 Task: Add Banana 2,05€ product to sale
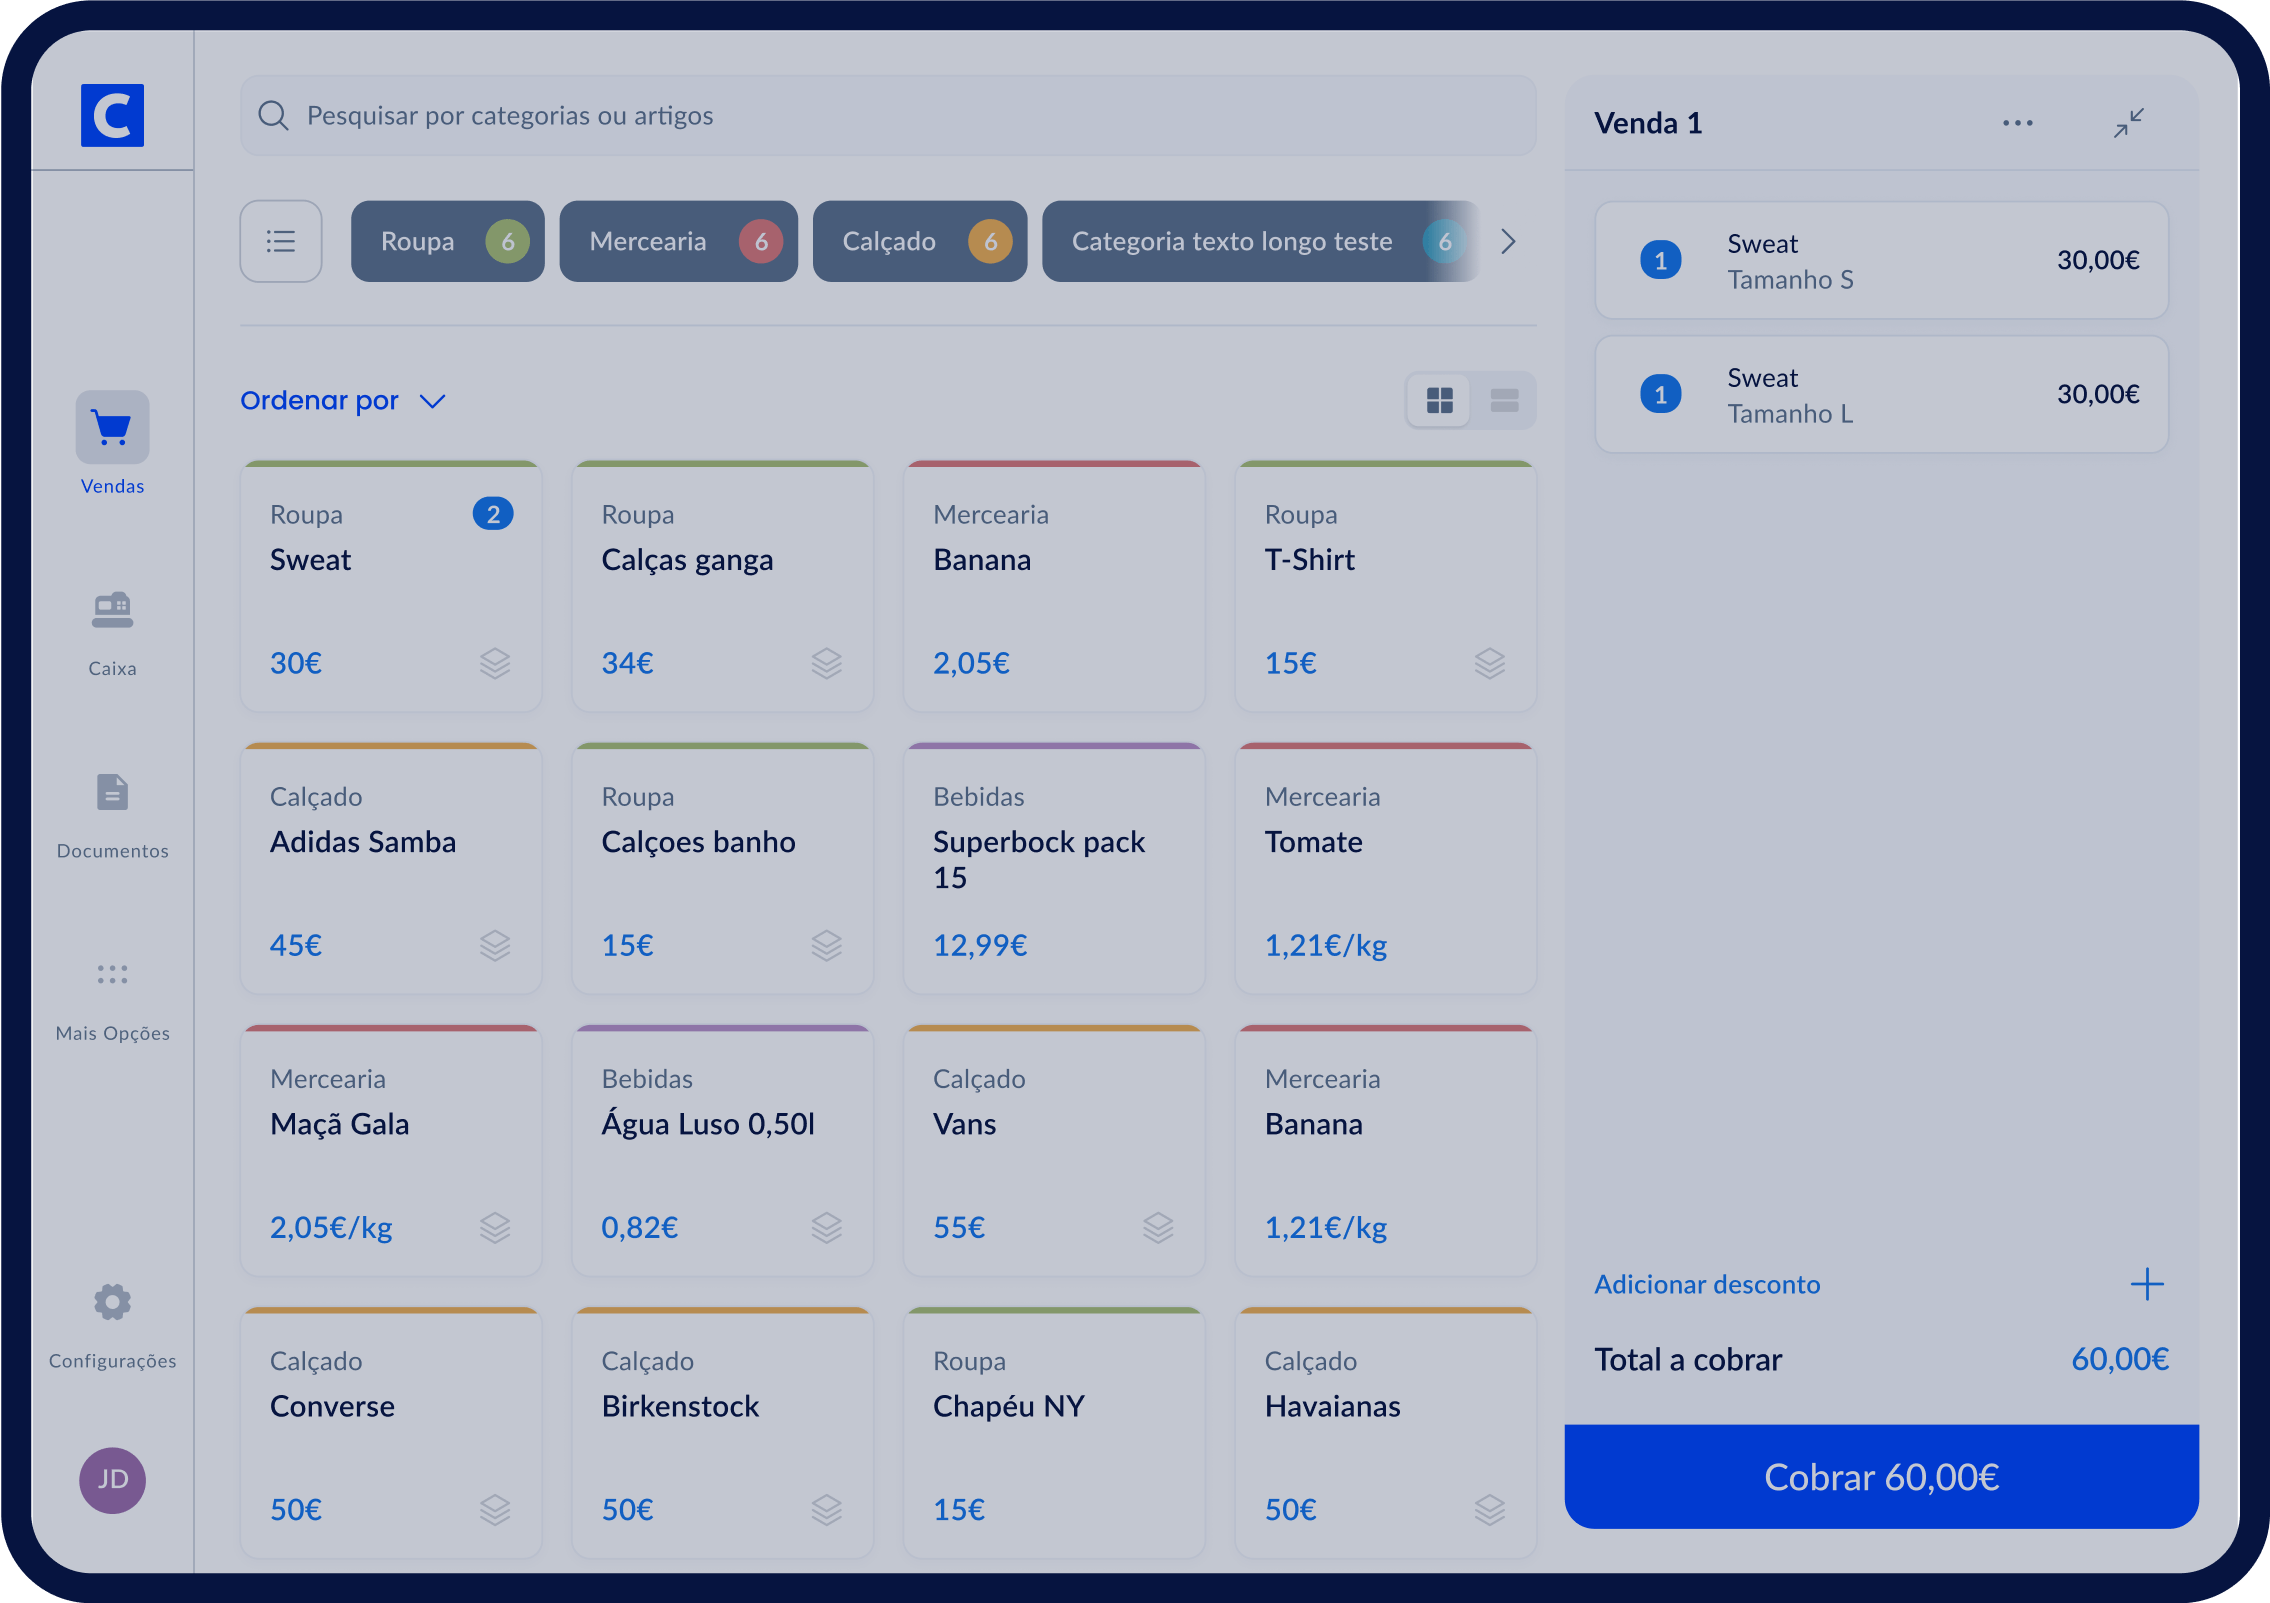click(1054, 586)
